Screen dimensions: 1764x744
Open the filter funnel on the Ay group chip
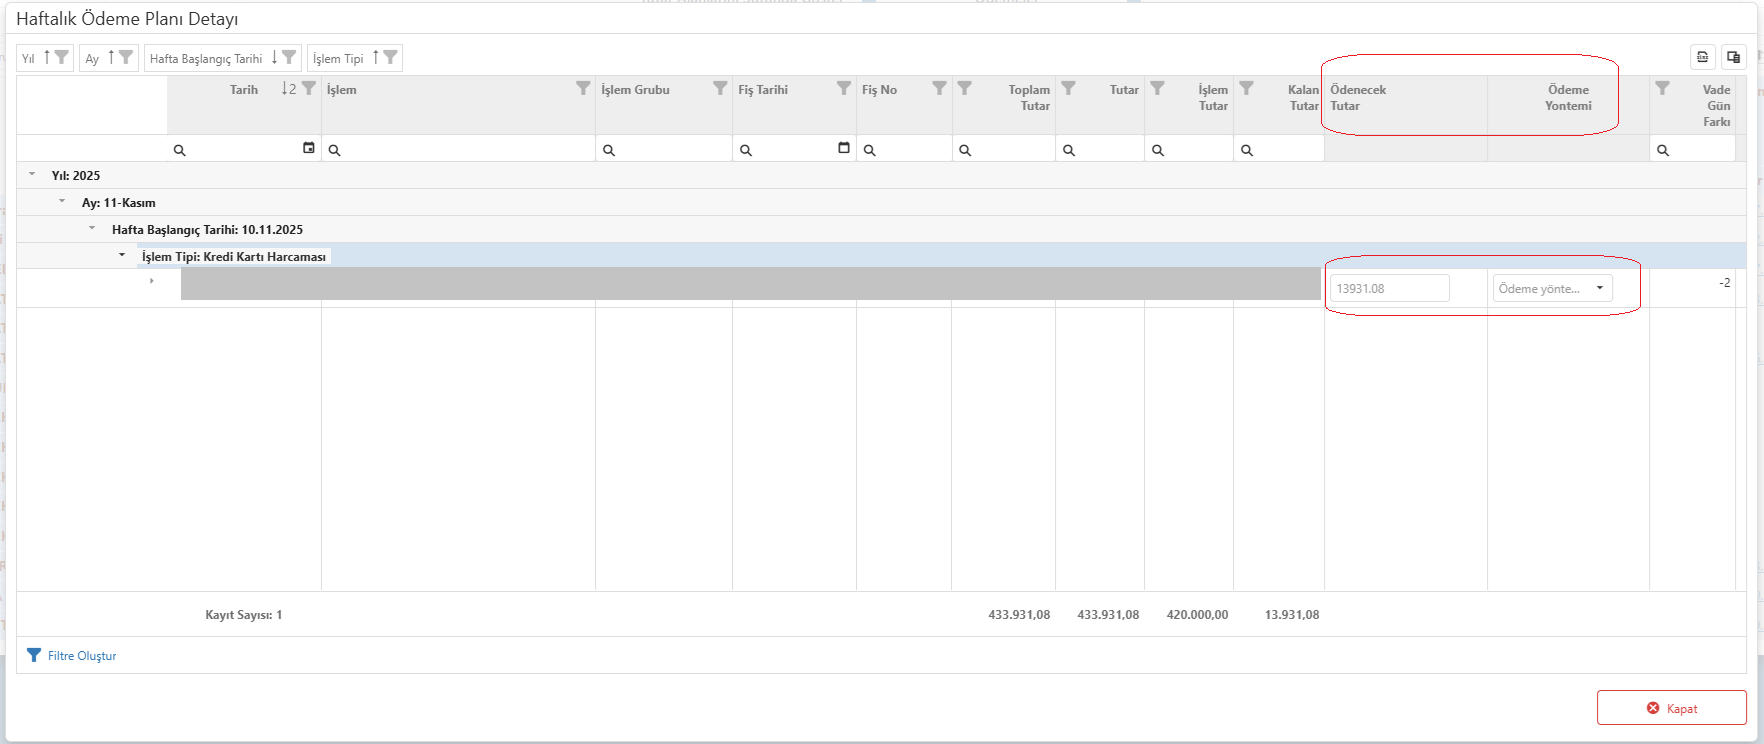click(126, 57)
